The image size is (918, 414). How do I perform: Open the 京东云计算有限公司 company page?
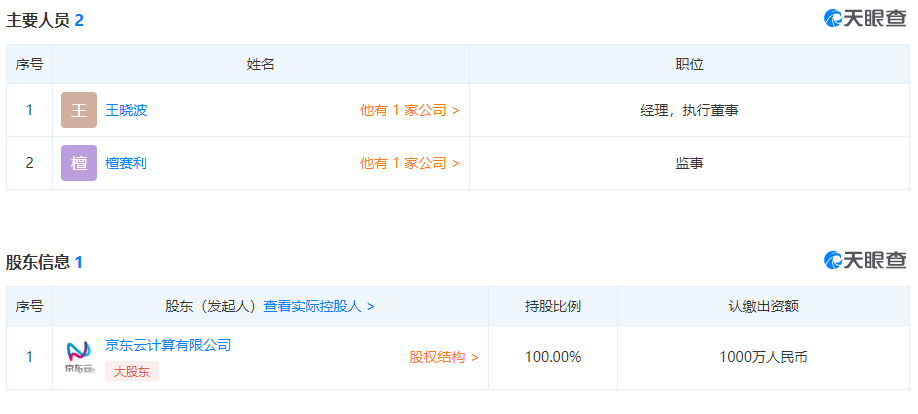pos(168,345)
